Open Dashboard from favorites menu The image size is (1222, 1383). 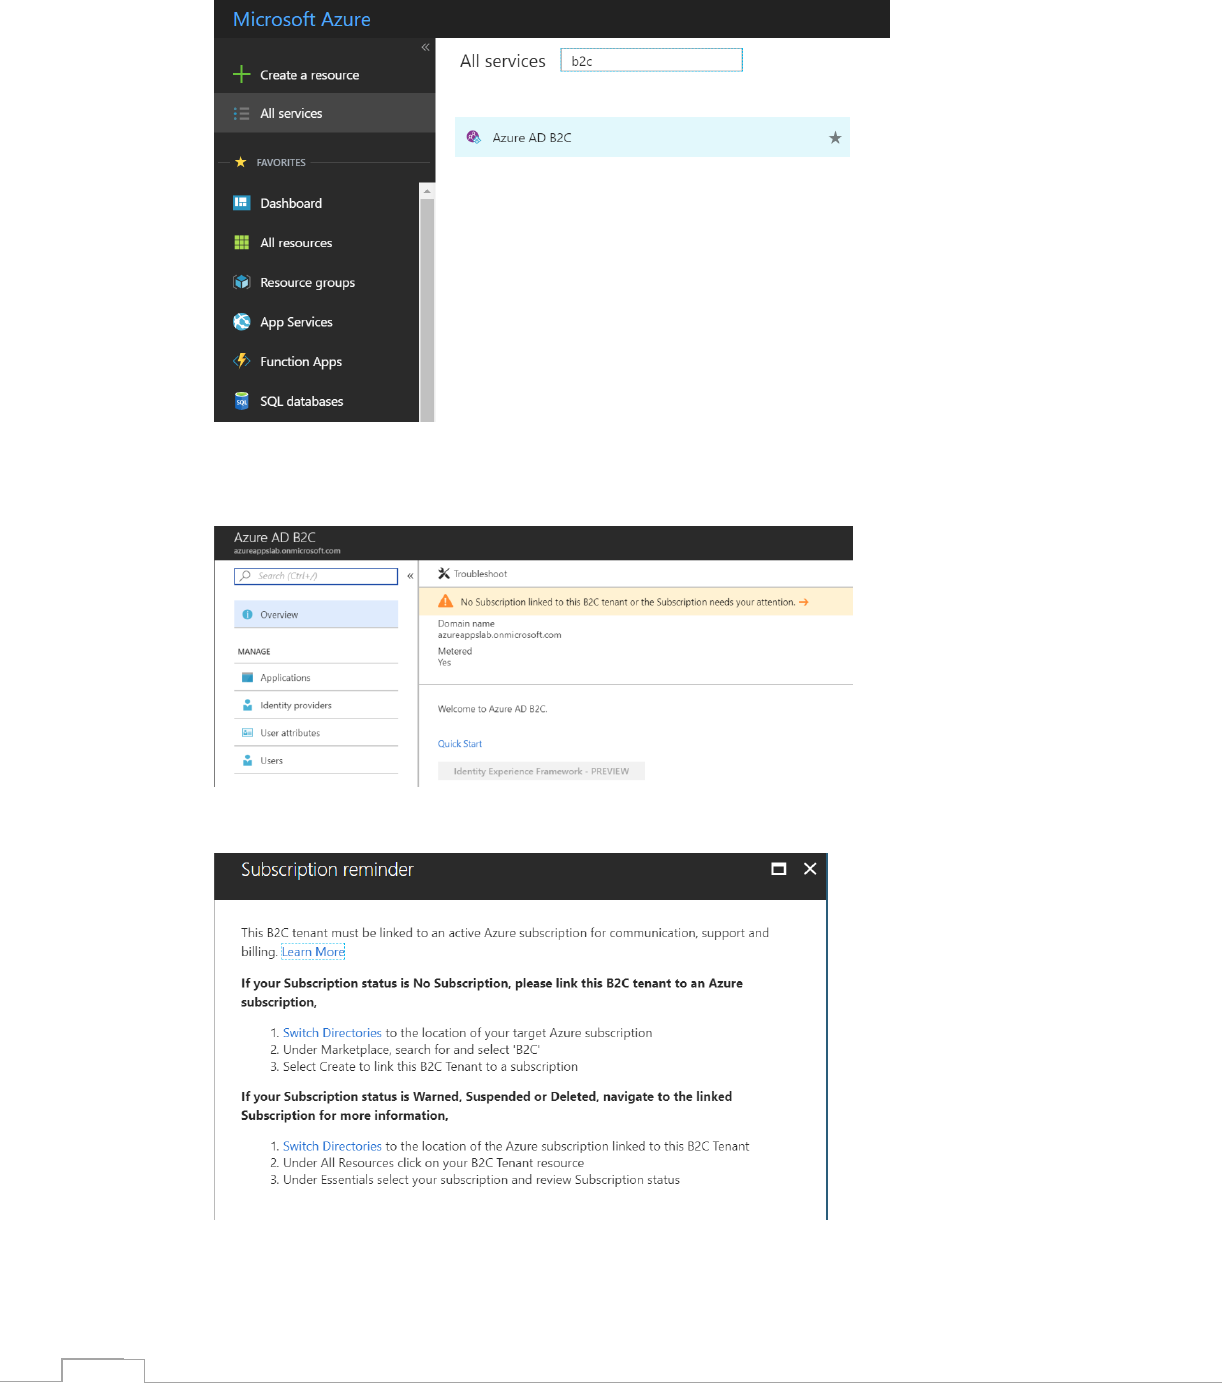pos(291,203)
